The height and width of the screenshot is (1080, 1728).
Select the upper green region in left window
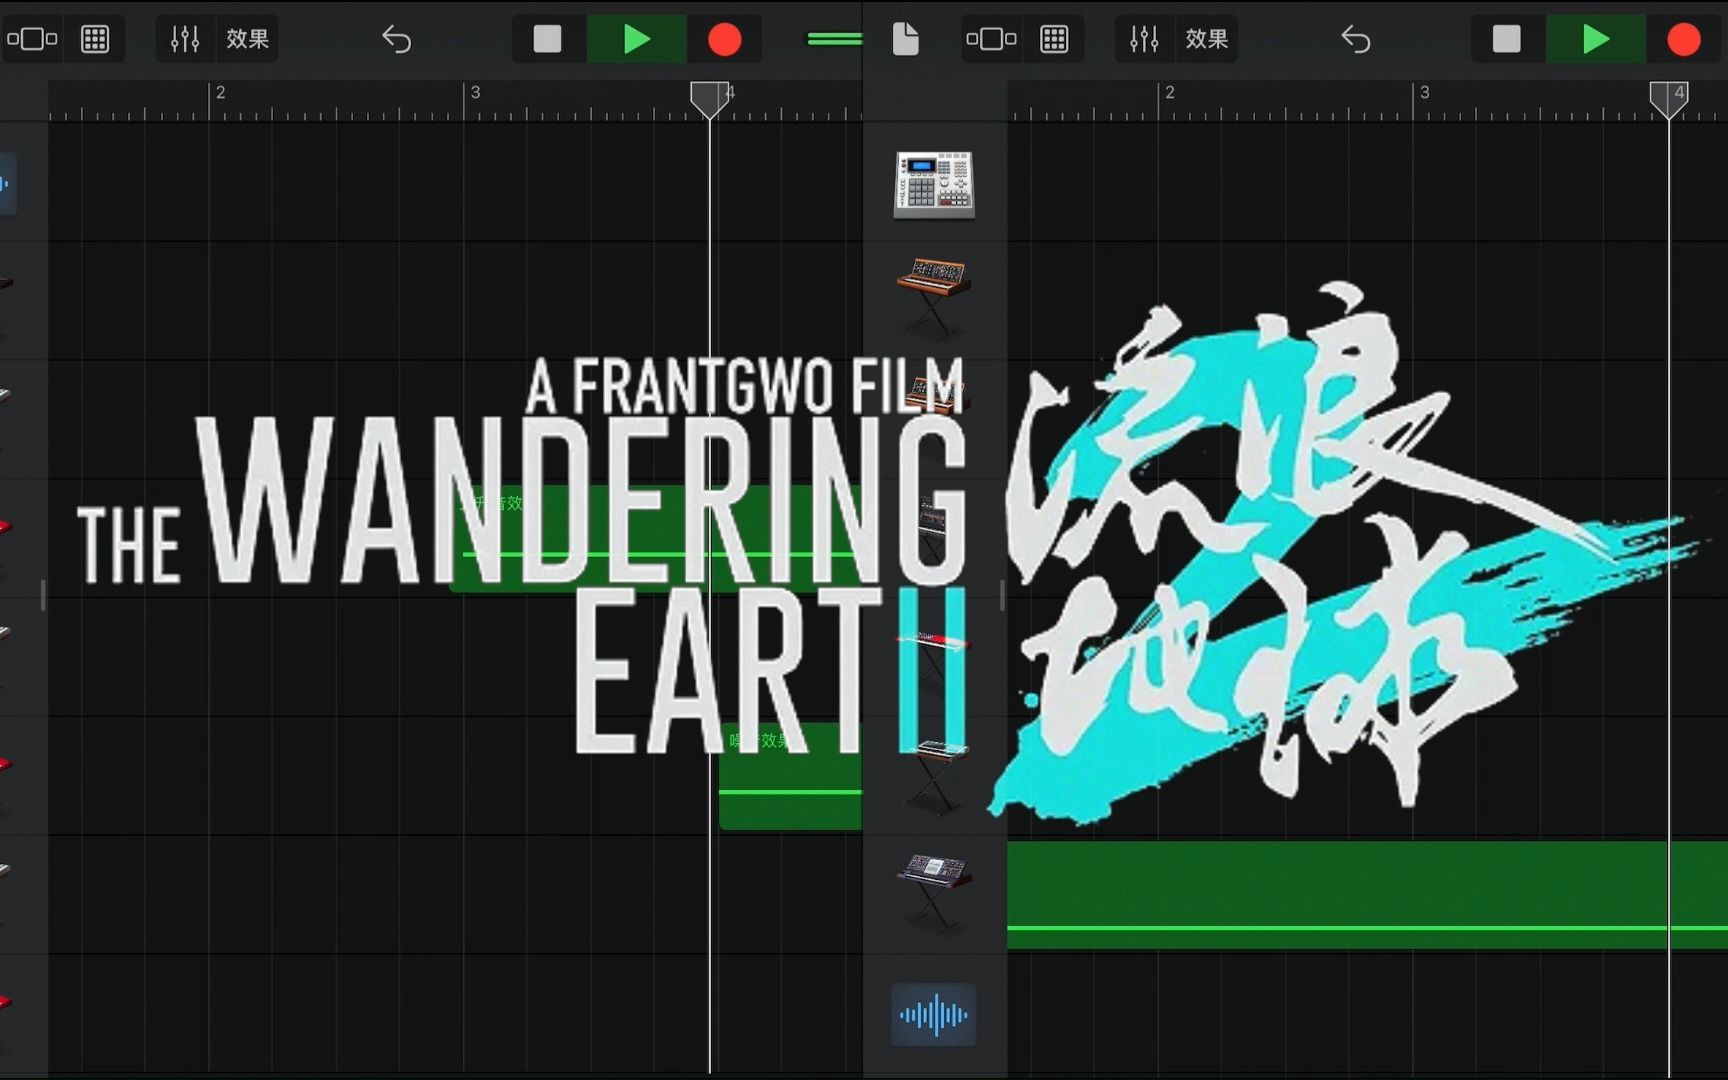click(656, 539)
